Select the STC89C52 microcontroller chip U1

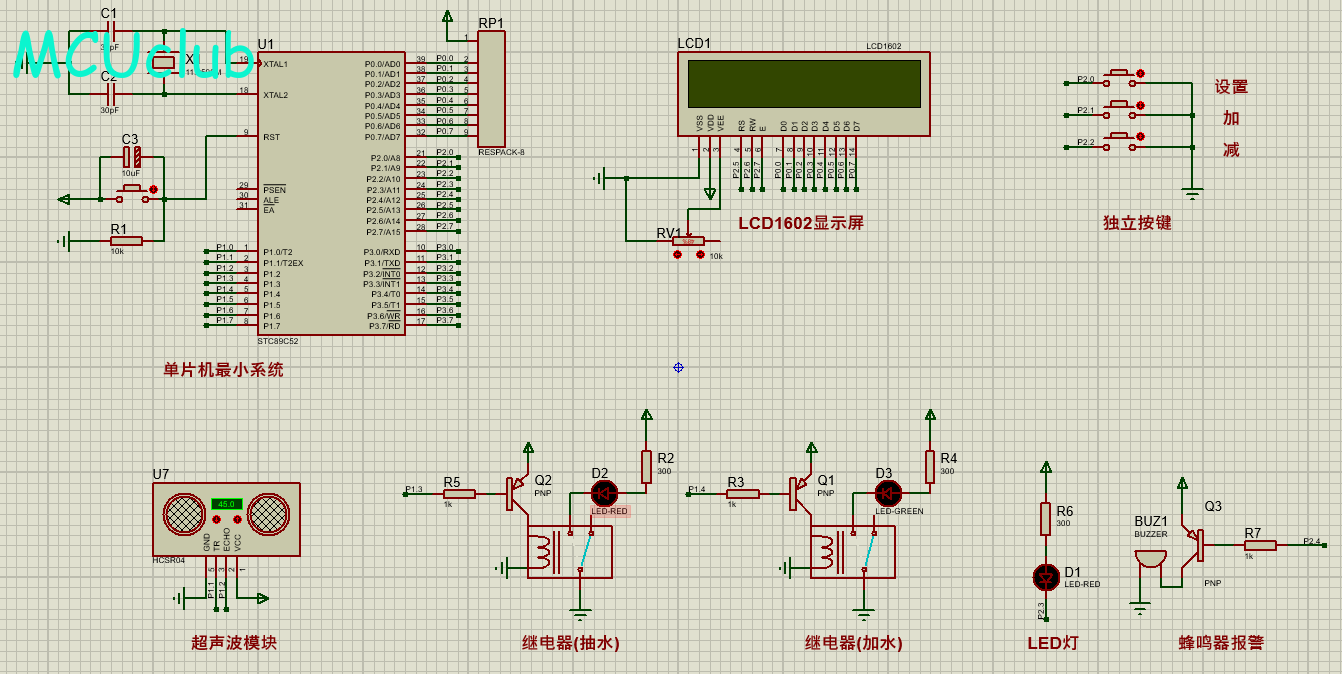(330, 192)
